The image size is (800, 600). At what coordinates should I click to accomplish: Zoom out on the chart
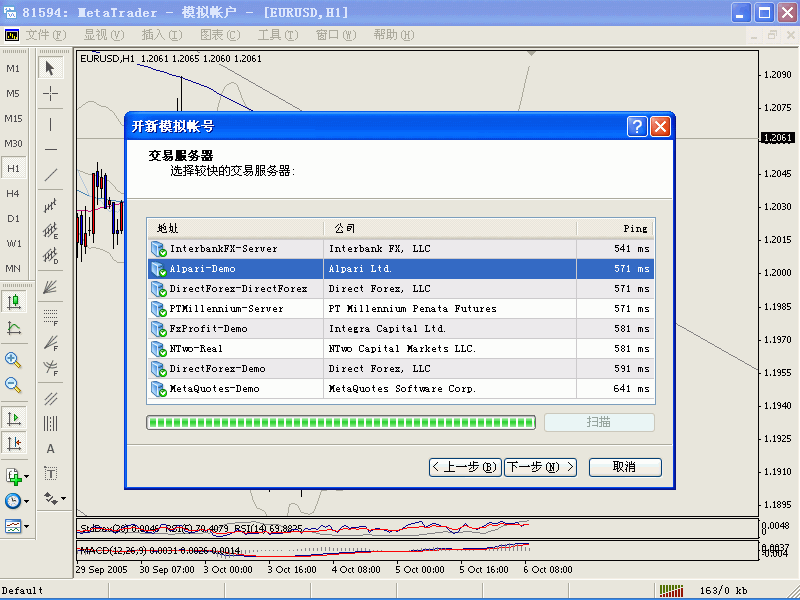coord(13,385)
